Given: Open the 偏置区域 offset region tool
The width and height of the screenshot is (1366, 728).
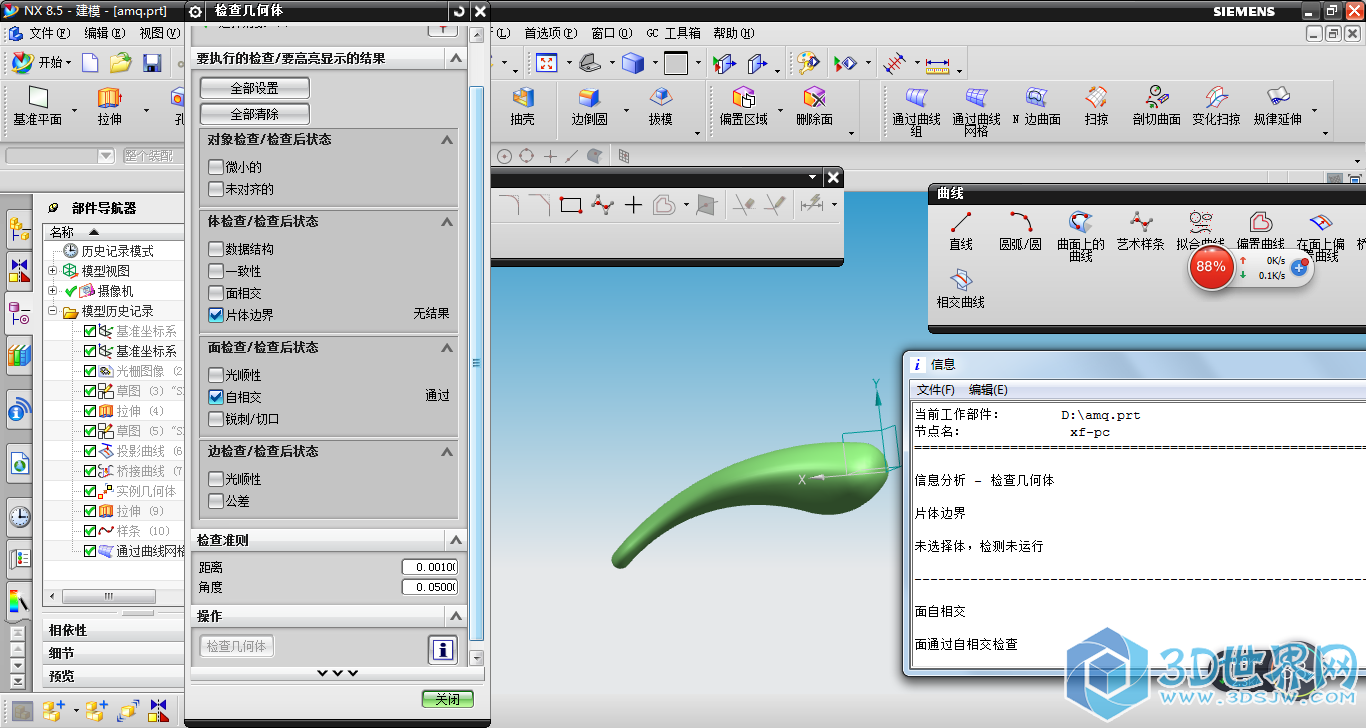Looking at the screenshot, I should [743, 106].
